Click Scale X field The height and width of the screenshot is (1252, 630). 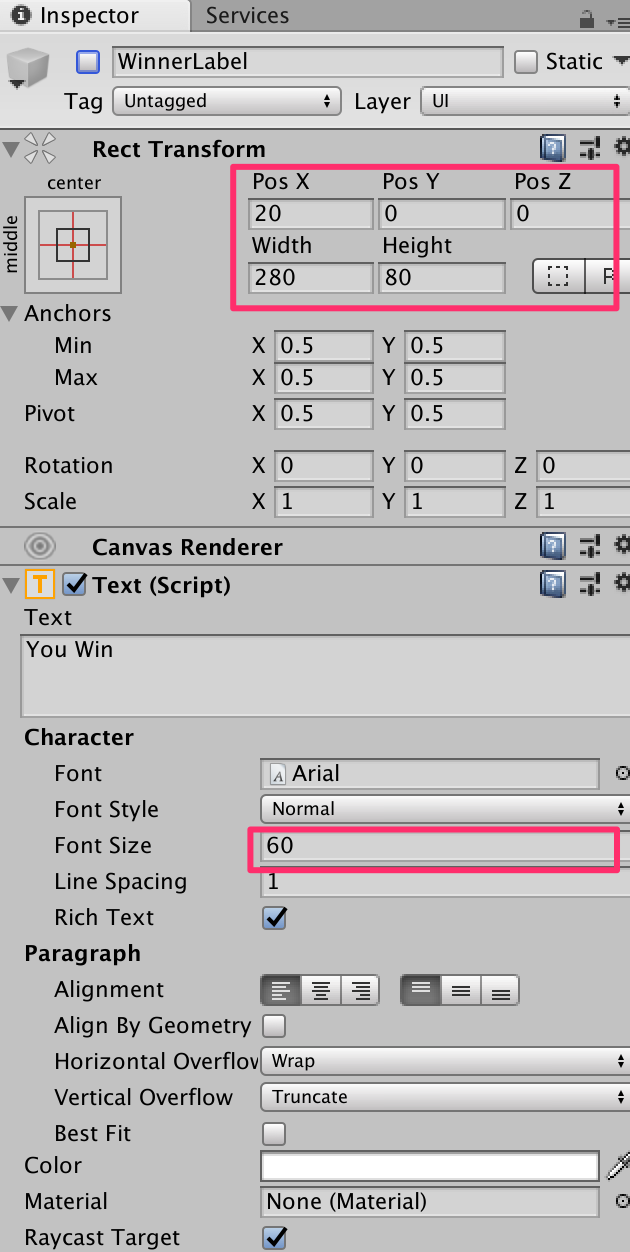pyautogui.click(x=324, y=502)
